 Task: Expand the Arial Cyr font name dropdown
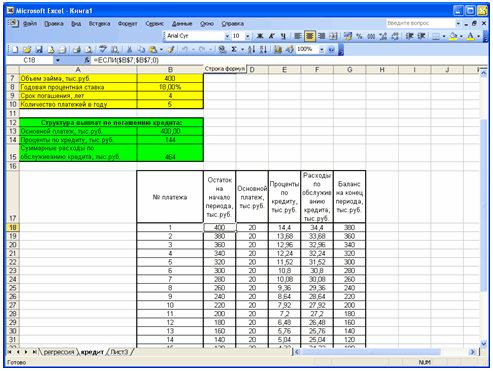(227, 36)
